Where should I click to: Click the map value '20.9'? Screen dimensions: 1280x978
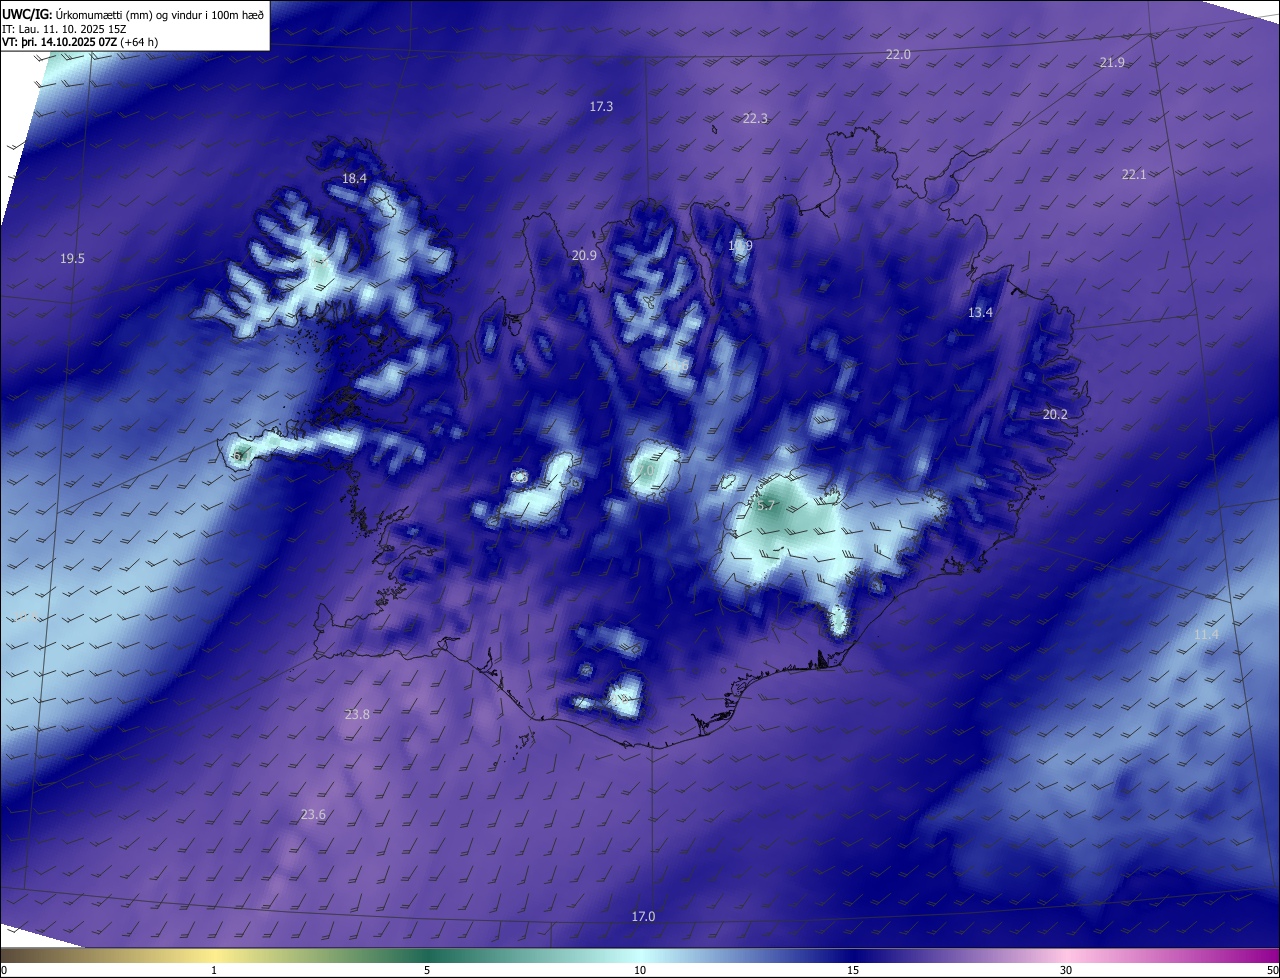click(584, 256)
